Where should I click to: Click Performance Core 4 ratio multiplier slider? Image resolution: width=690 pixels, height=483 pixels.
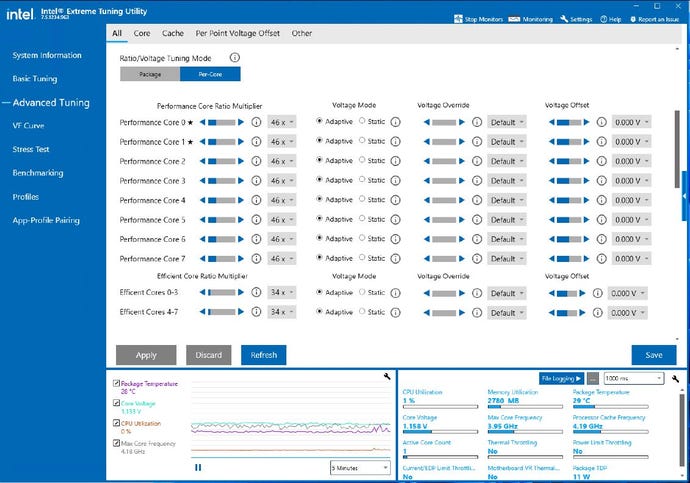pos(222,200)
